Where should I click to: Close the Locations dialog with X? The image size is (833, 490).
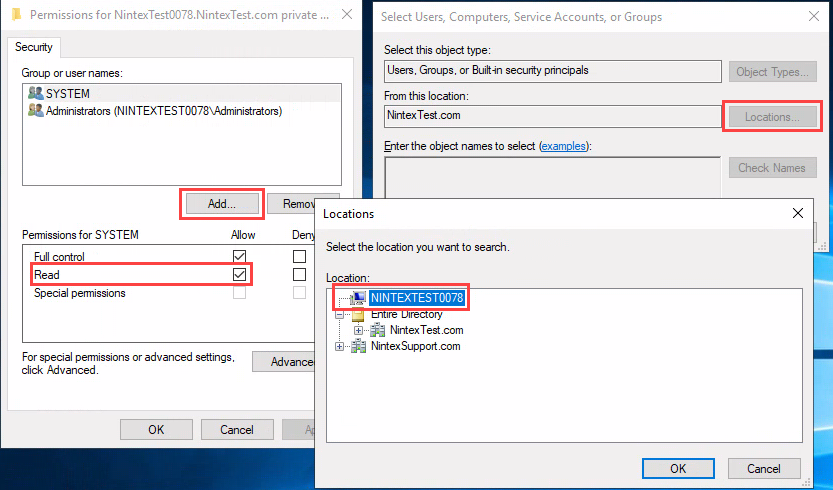coord(798,213)
